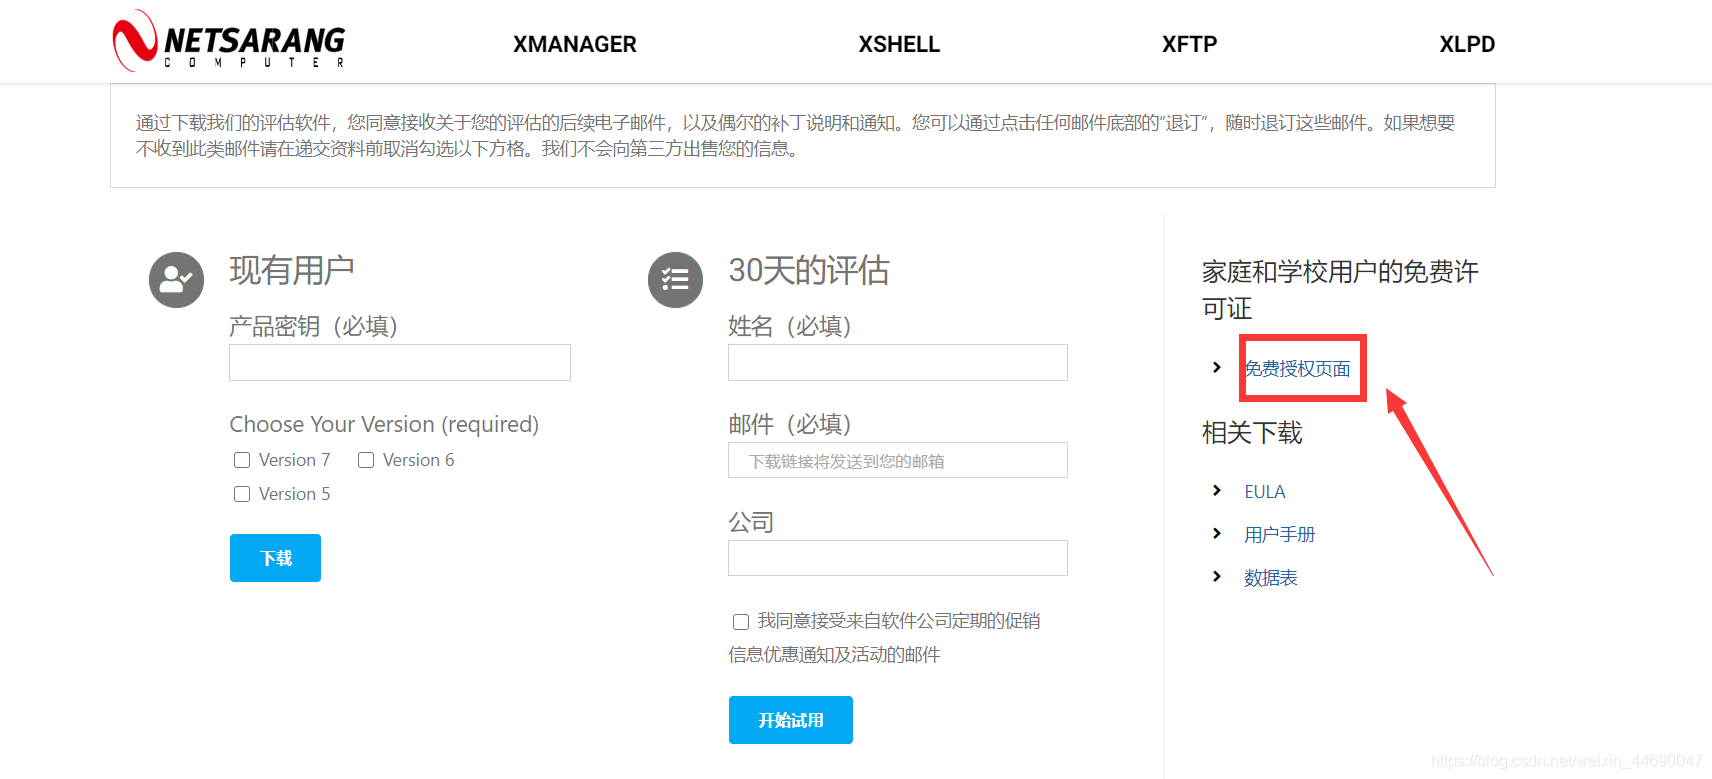Click chevron arrow beside 数据表
Image resolution: width=1712 pixels, height=779 pixels.
coord(1216,576)
